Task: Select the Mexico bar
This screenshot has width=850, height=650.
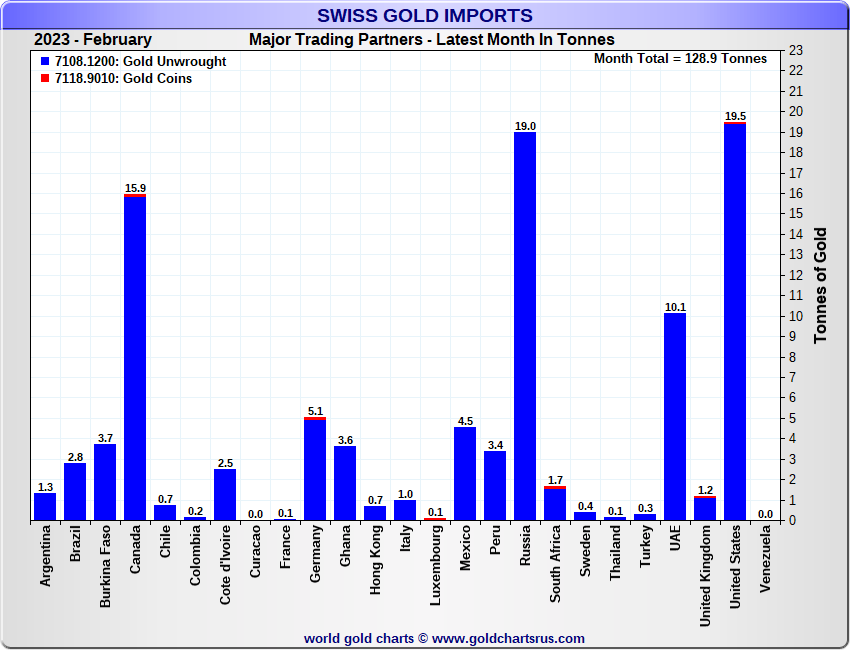Action: pos(465,474)
